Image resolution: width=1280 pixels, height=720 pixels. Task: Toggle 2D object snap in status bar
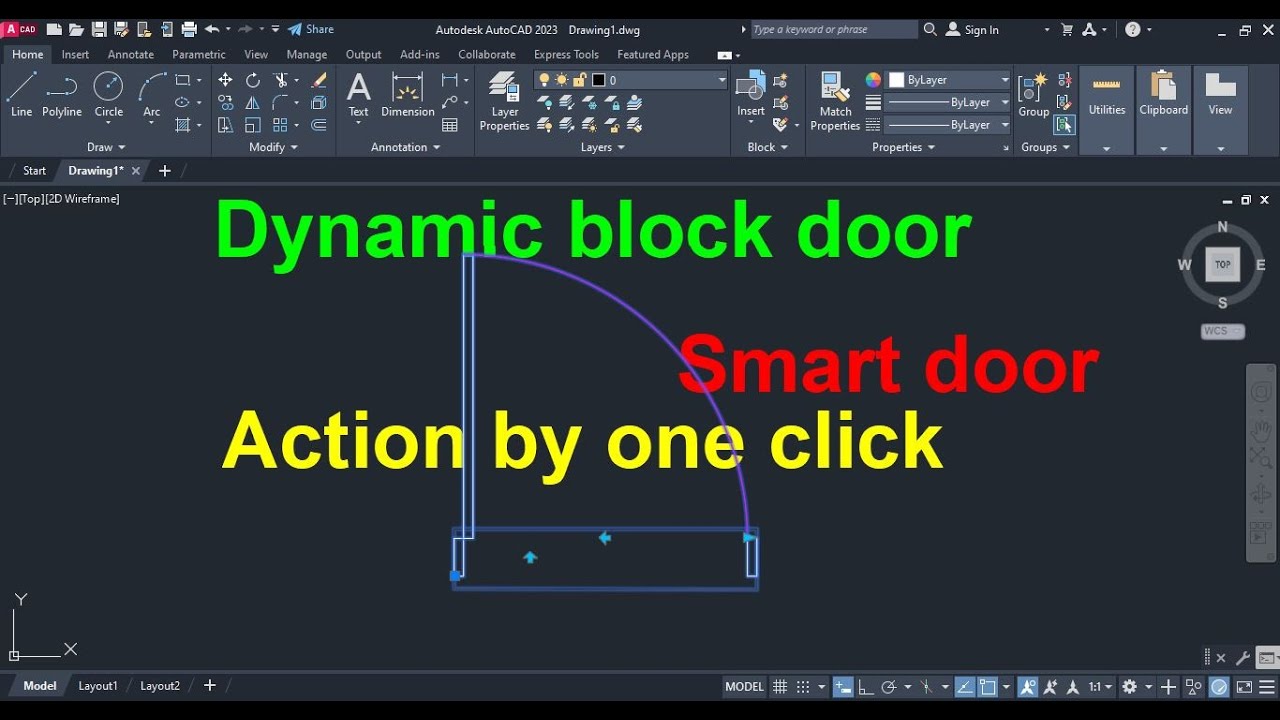point(988,687)
